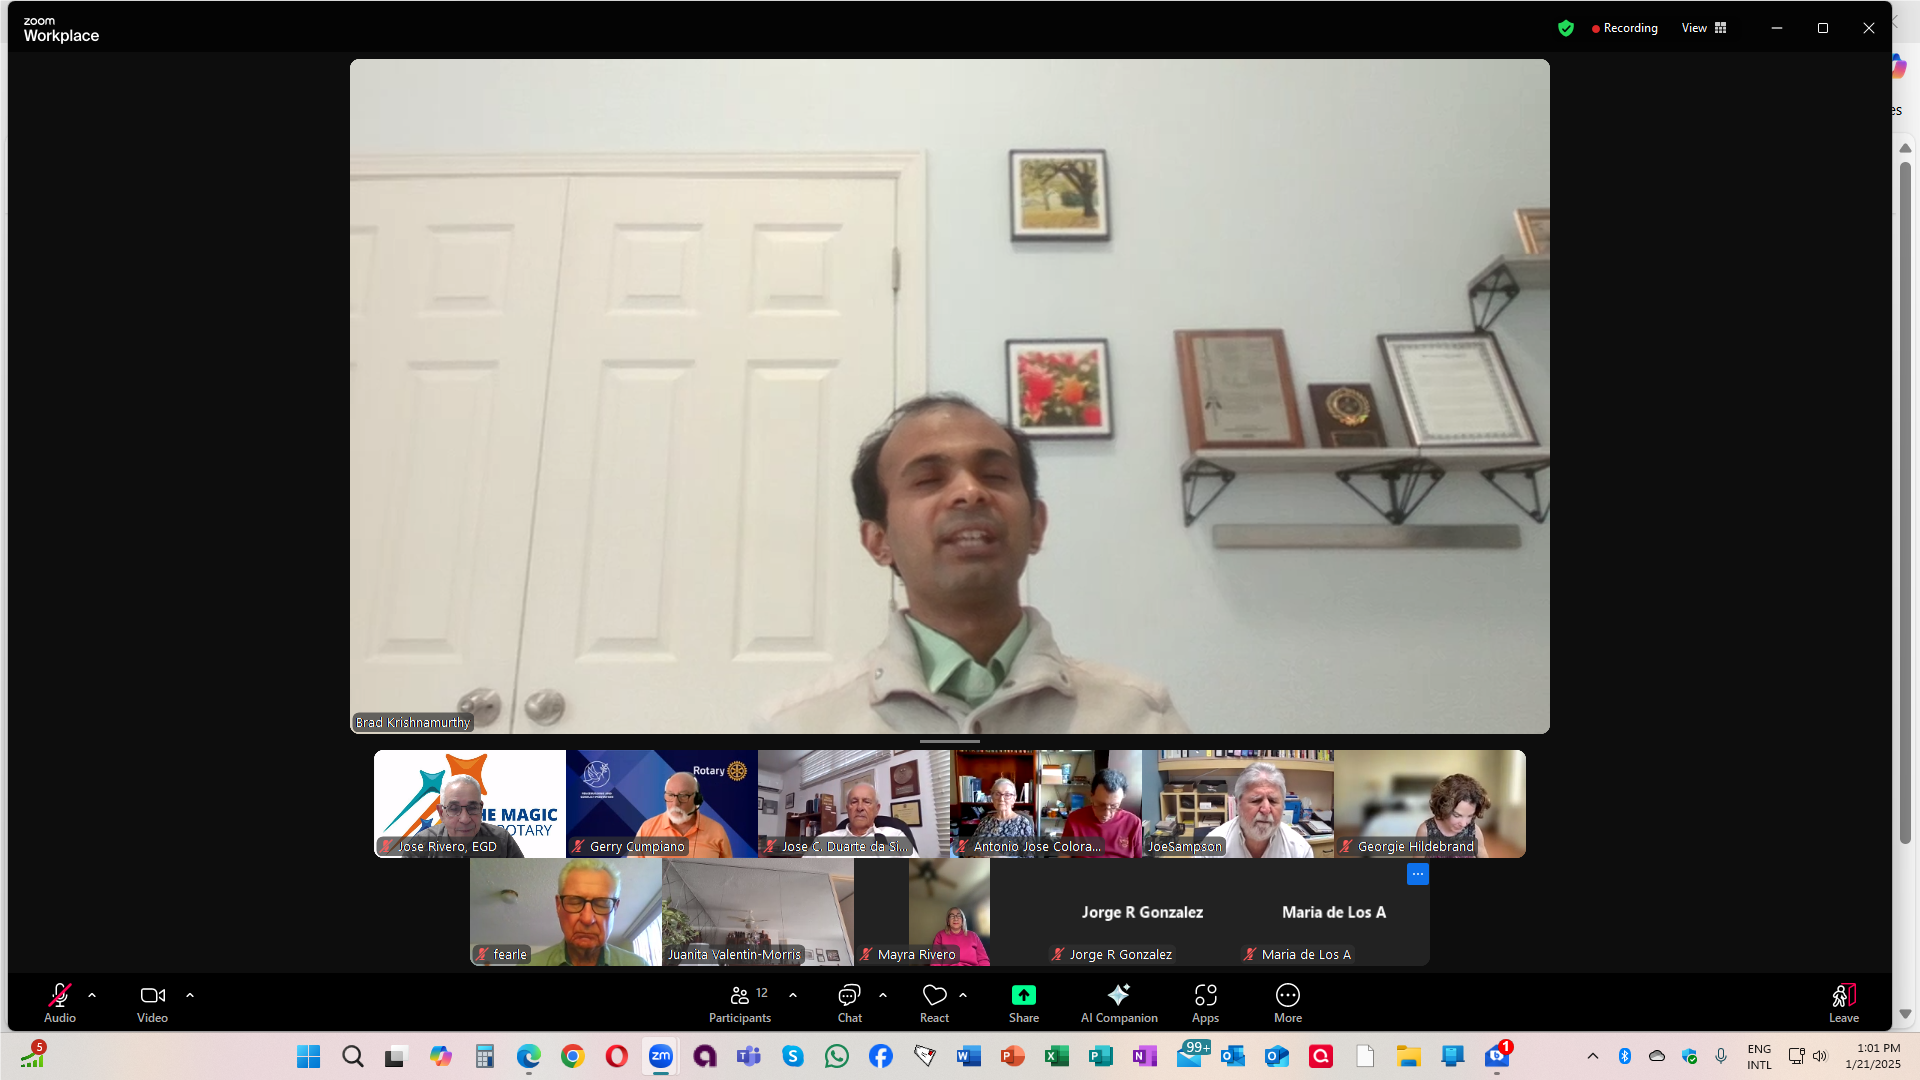This screenshot has height=1080, width=1920.
Task: Start sharing with the green Share button
Action: coord(1023,1002)
